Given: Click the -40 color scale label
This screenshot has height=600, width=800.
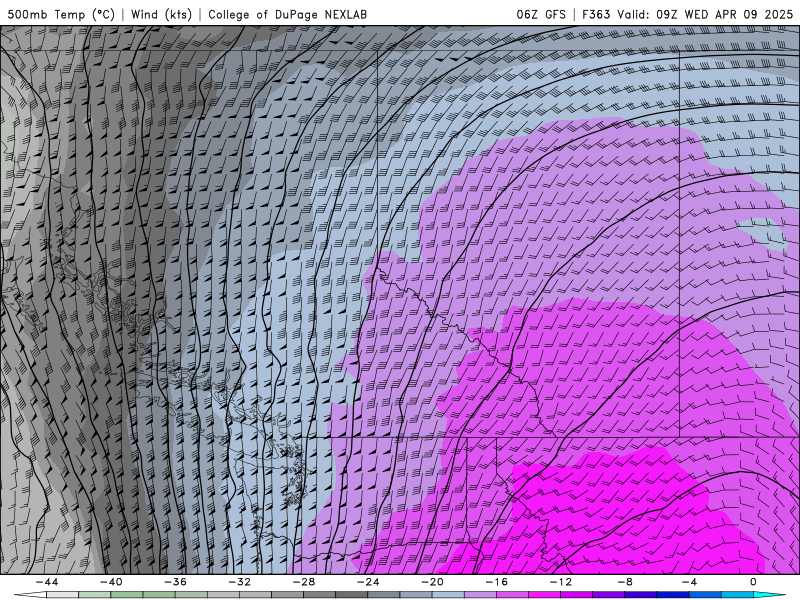Looking at the screenshot, I should [x=111, y=582].
